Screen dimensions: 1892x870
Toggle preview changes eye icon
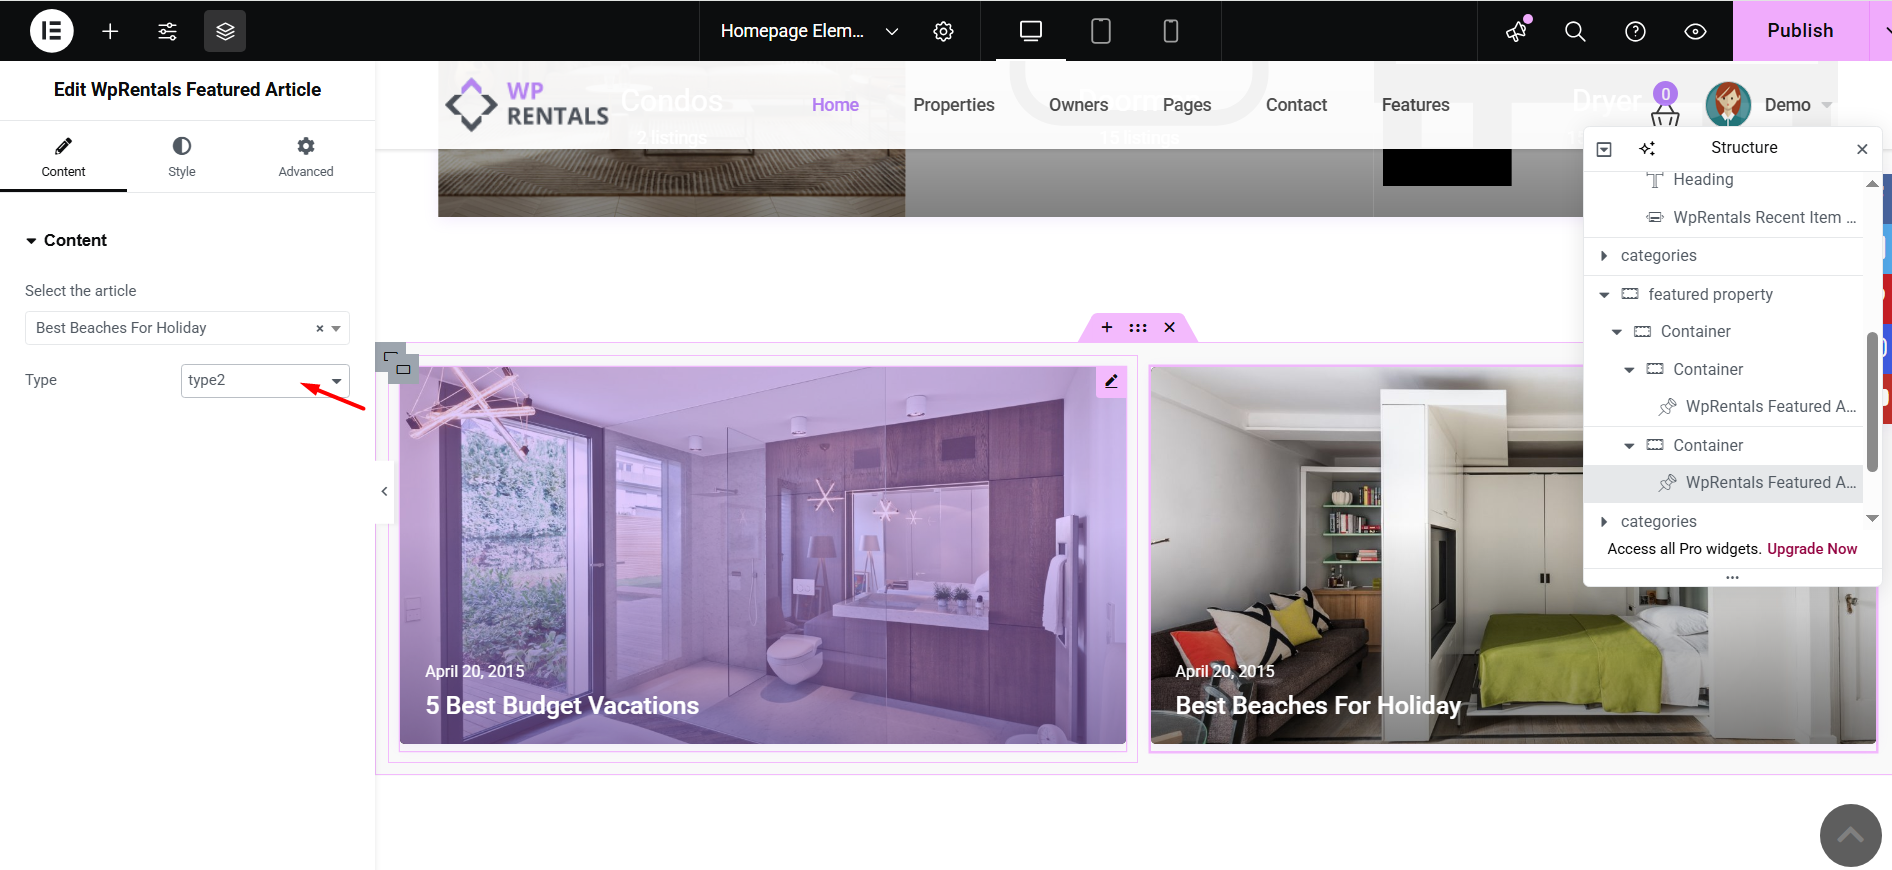pyautogui.click(x=1695, y=31)
